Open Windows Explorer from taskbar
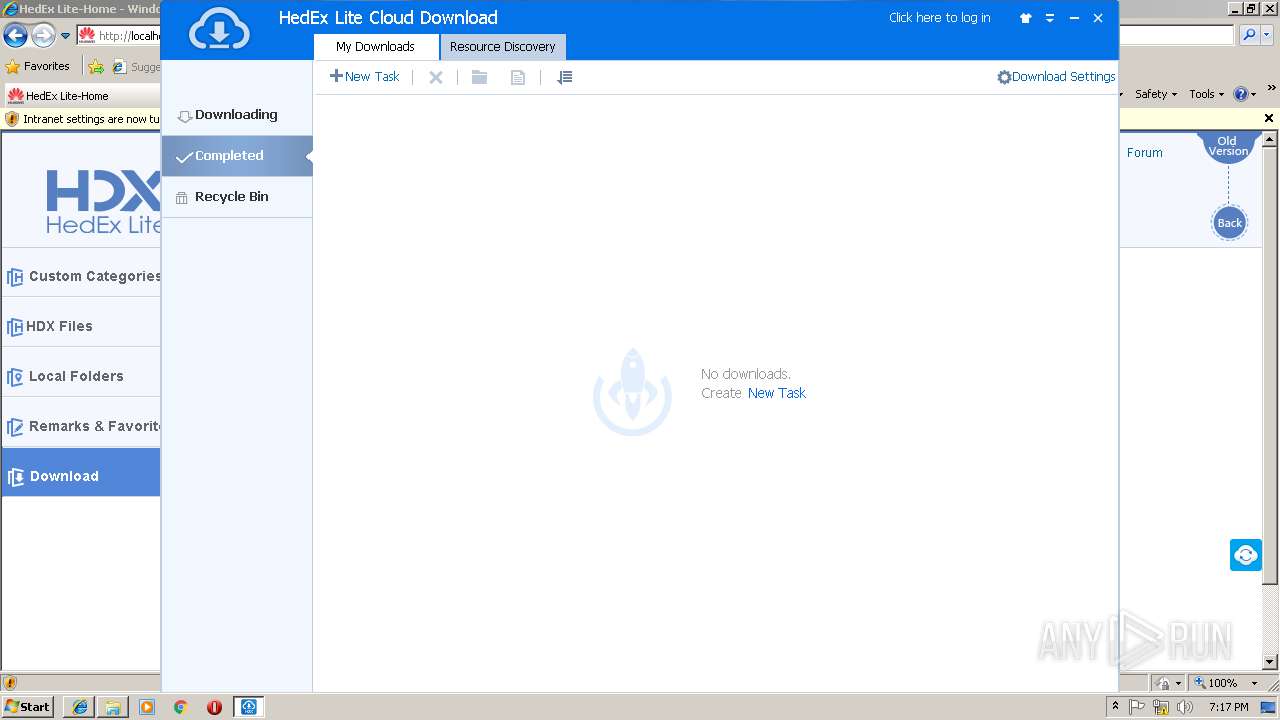Screen dimensions: 1280x720 tap(113, 707)
